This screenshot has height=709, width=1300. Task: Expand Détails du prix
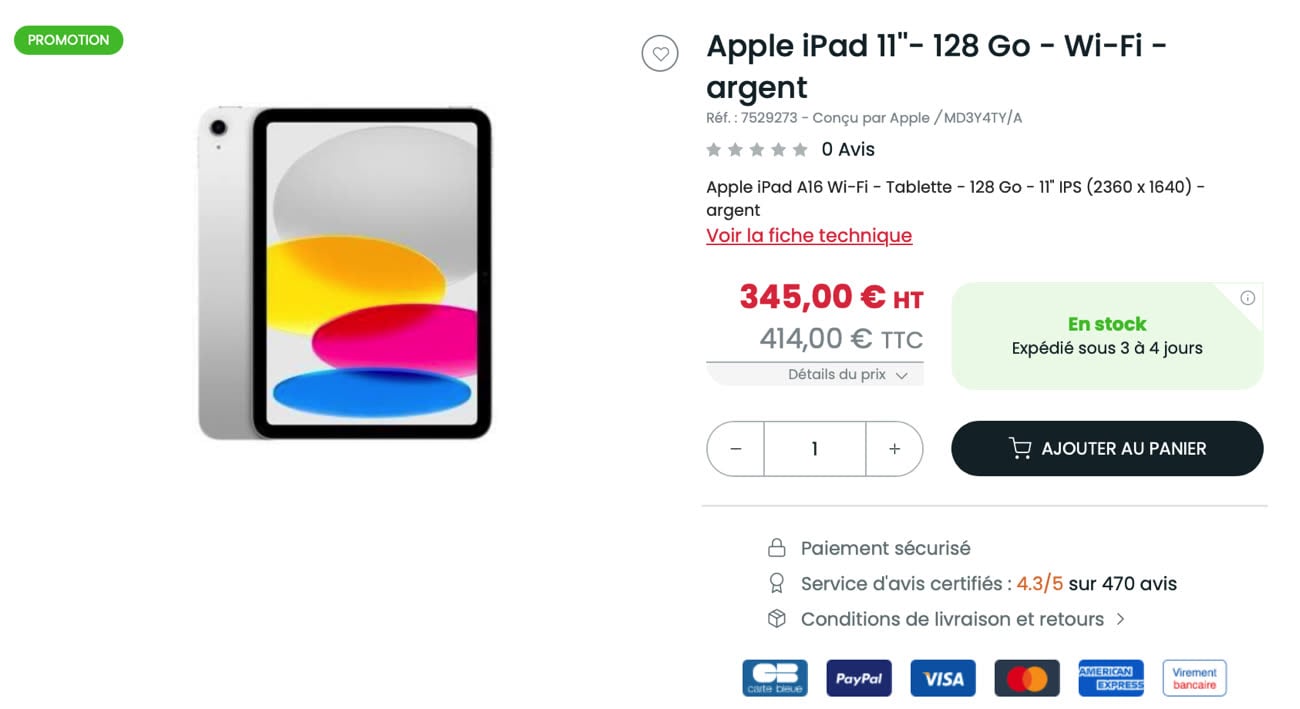click(x=847, y=375)
